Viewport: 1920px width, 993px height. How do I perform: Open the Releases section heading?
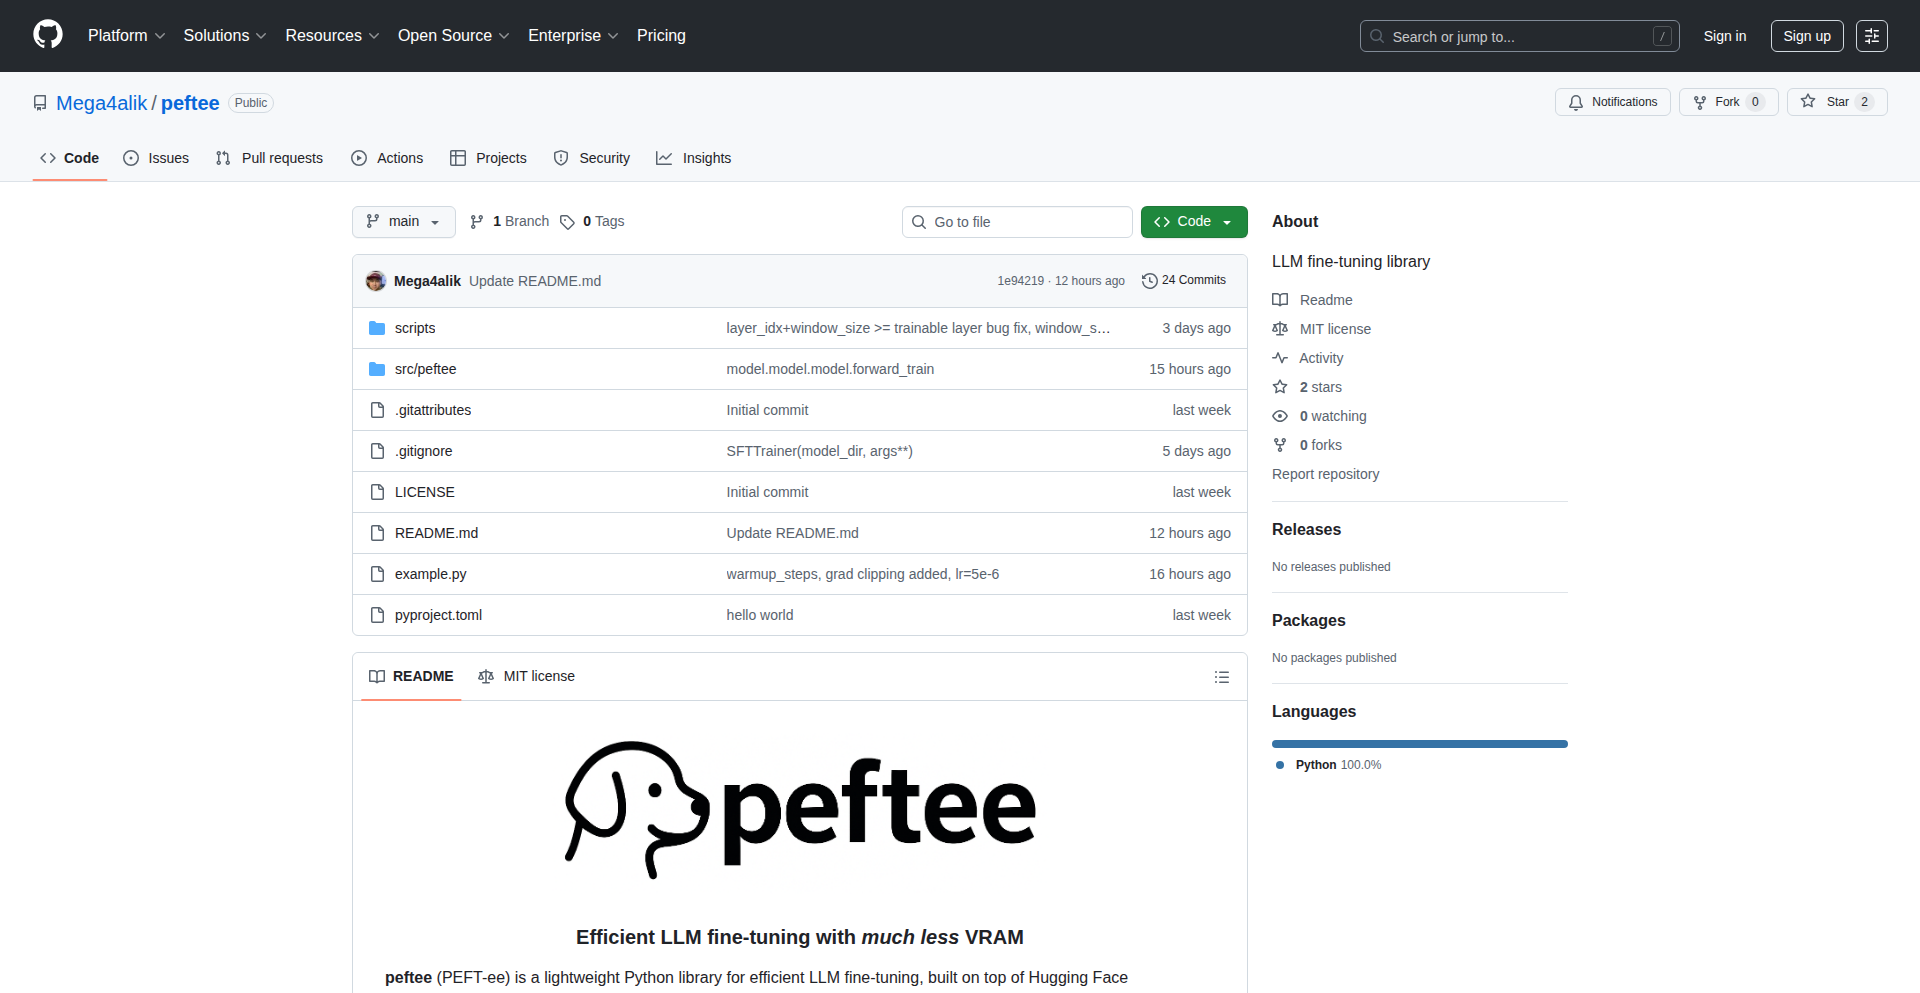1306,530
